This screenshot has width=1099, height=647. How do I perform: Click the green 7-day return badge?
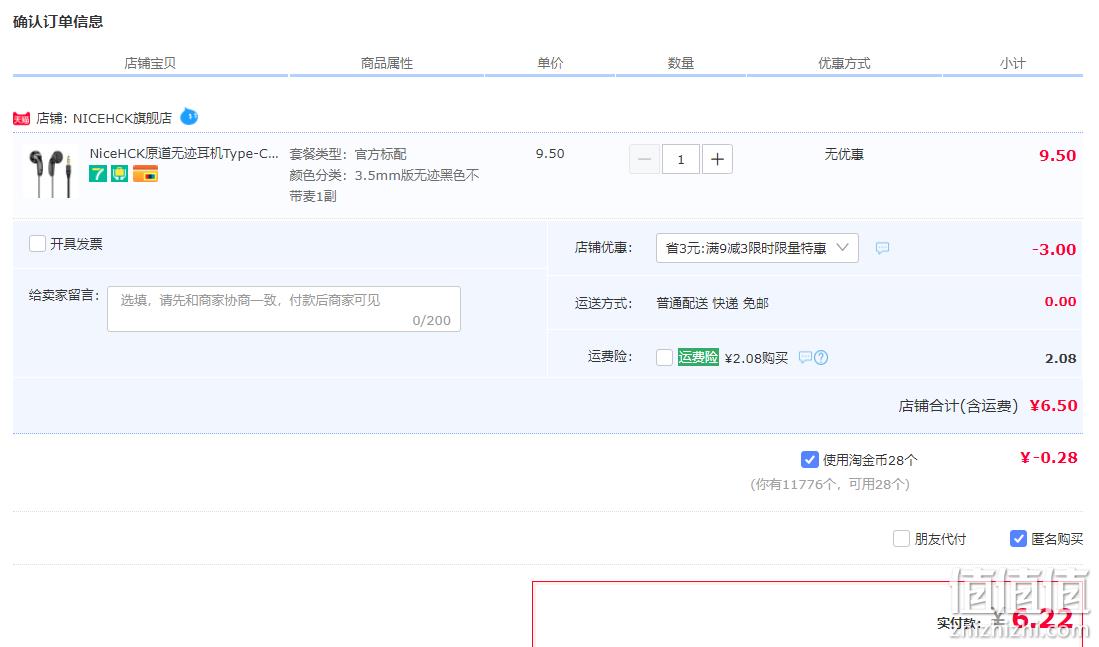pos(97,174)
